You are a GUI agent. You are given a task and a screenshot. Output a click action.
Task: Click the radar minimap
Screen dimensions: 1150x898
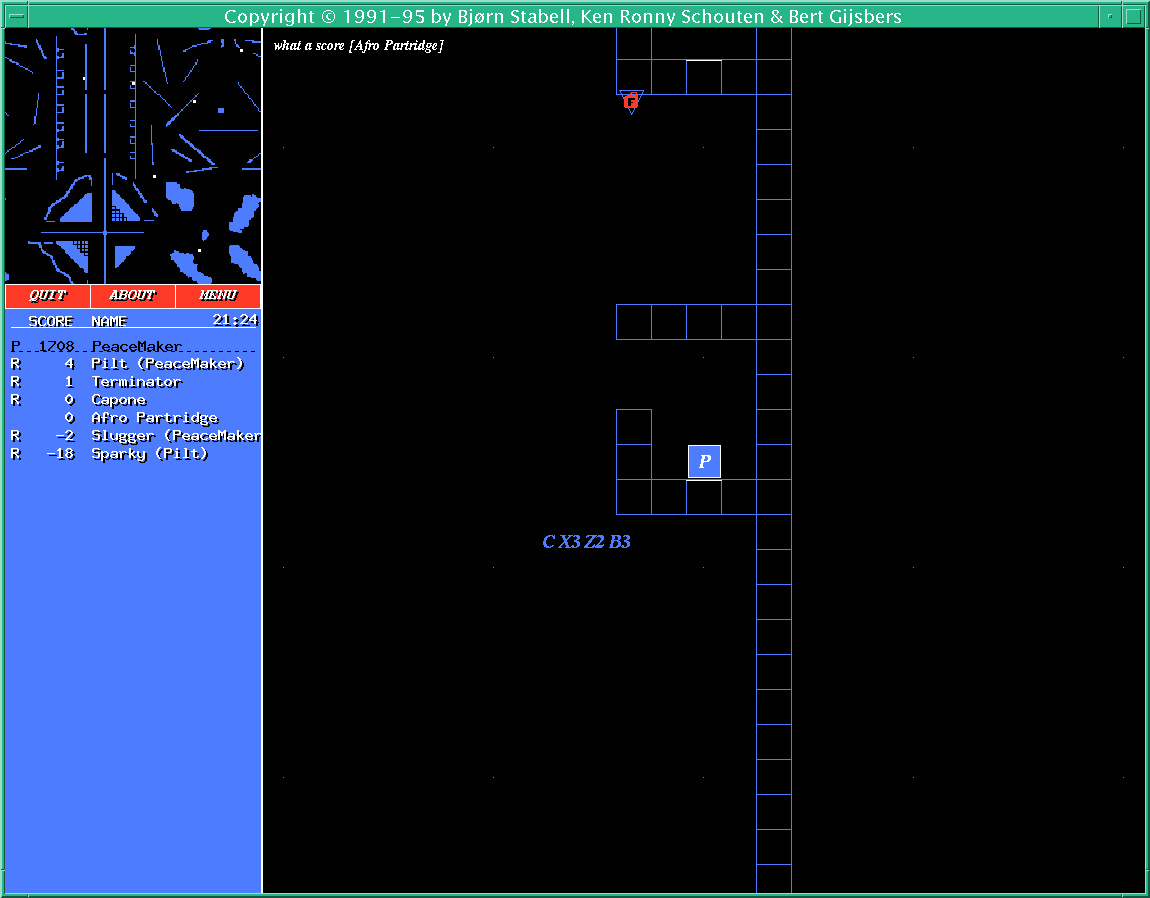(x=133, y=156)
